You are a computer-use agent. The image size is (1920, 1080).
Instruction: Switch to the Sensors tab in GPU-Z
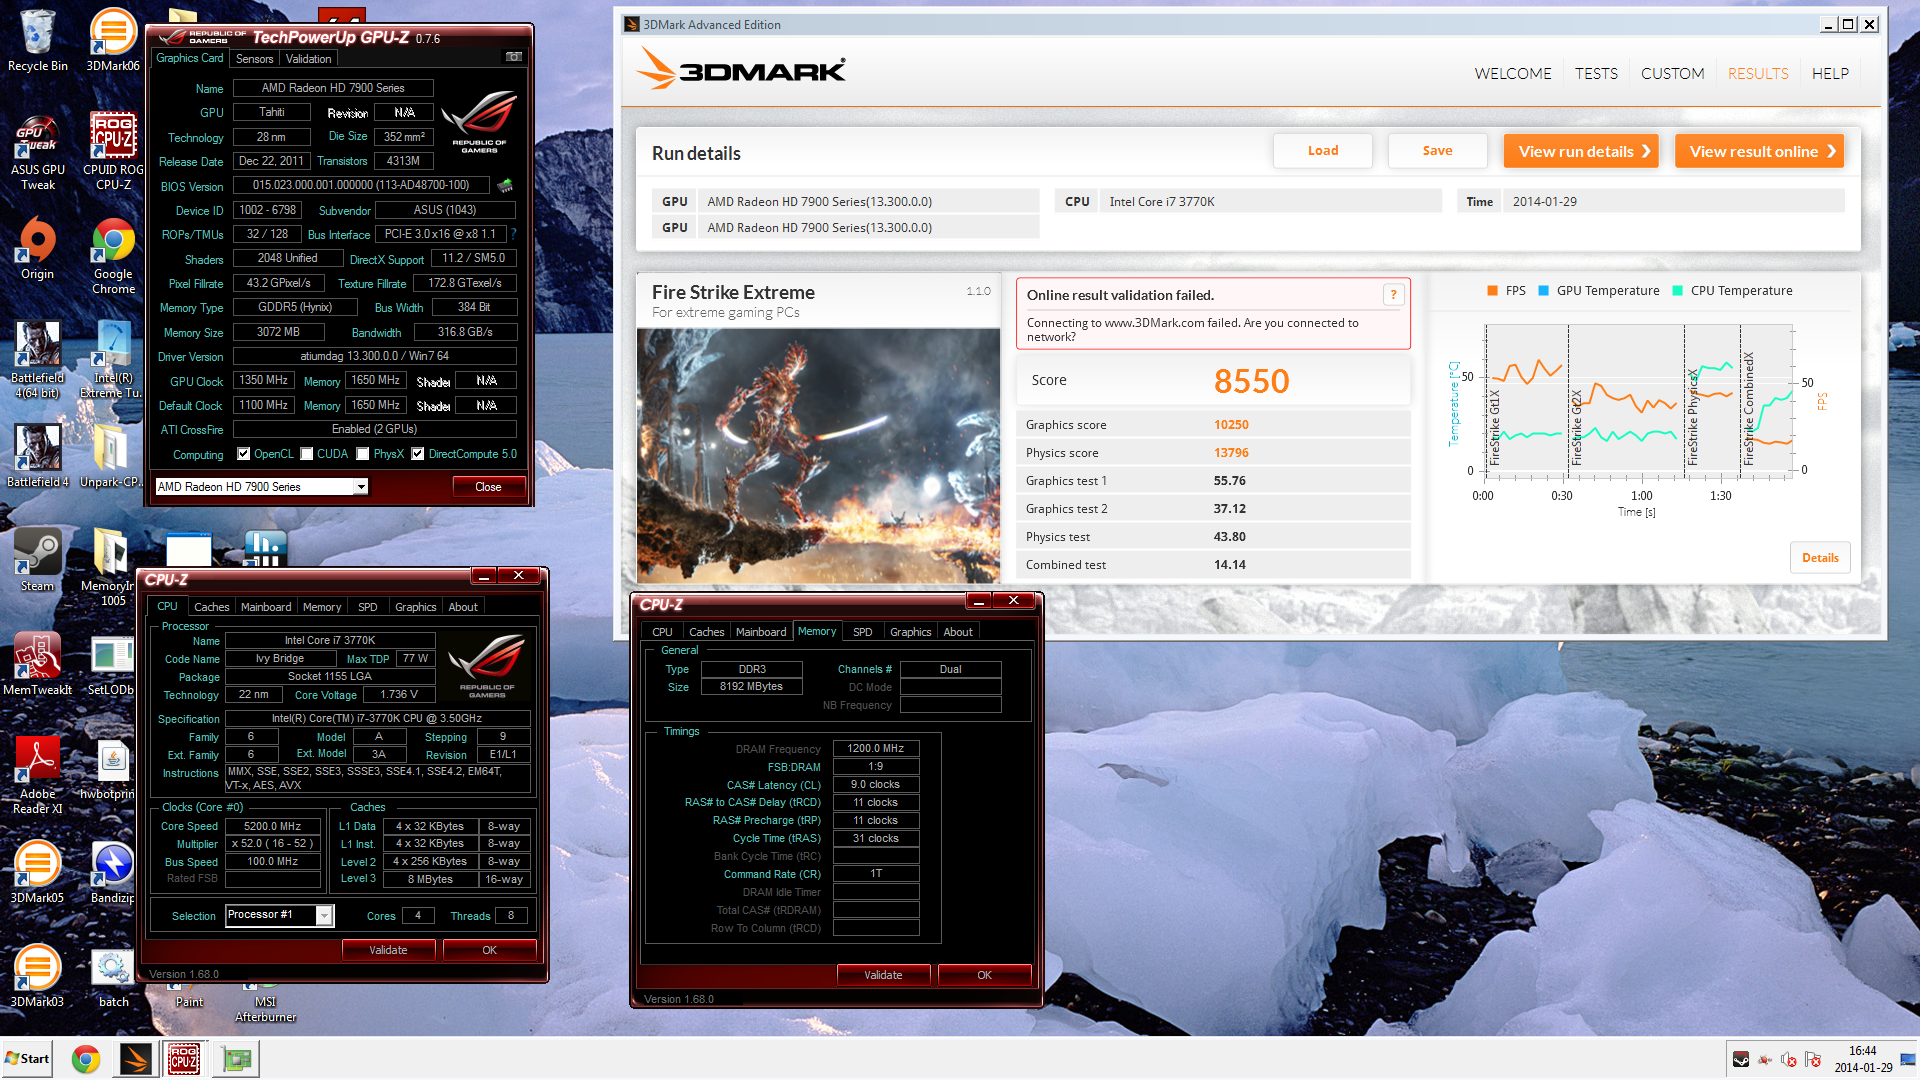point(254,59)
